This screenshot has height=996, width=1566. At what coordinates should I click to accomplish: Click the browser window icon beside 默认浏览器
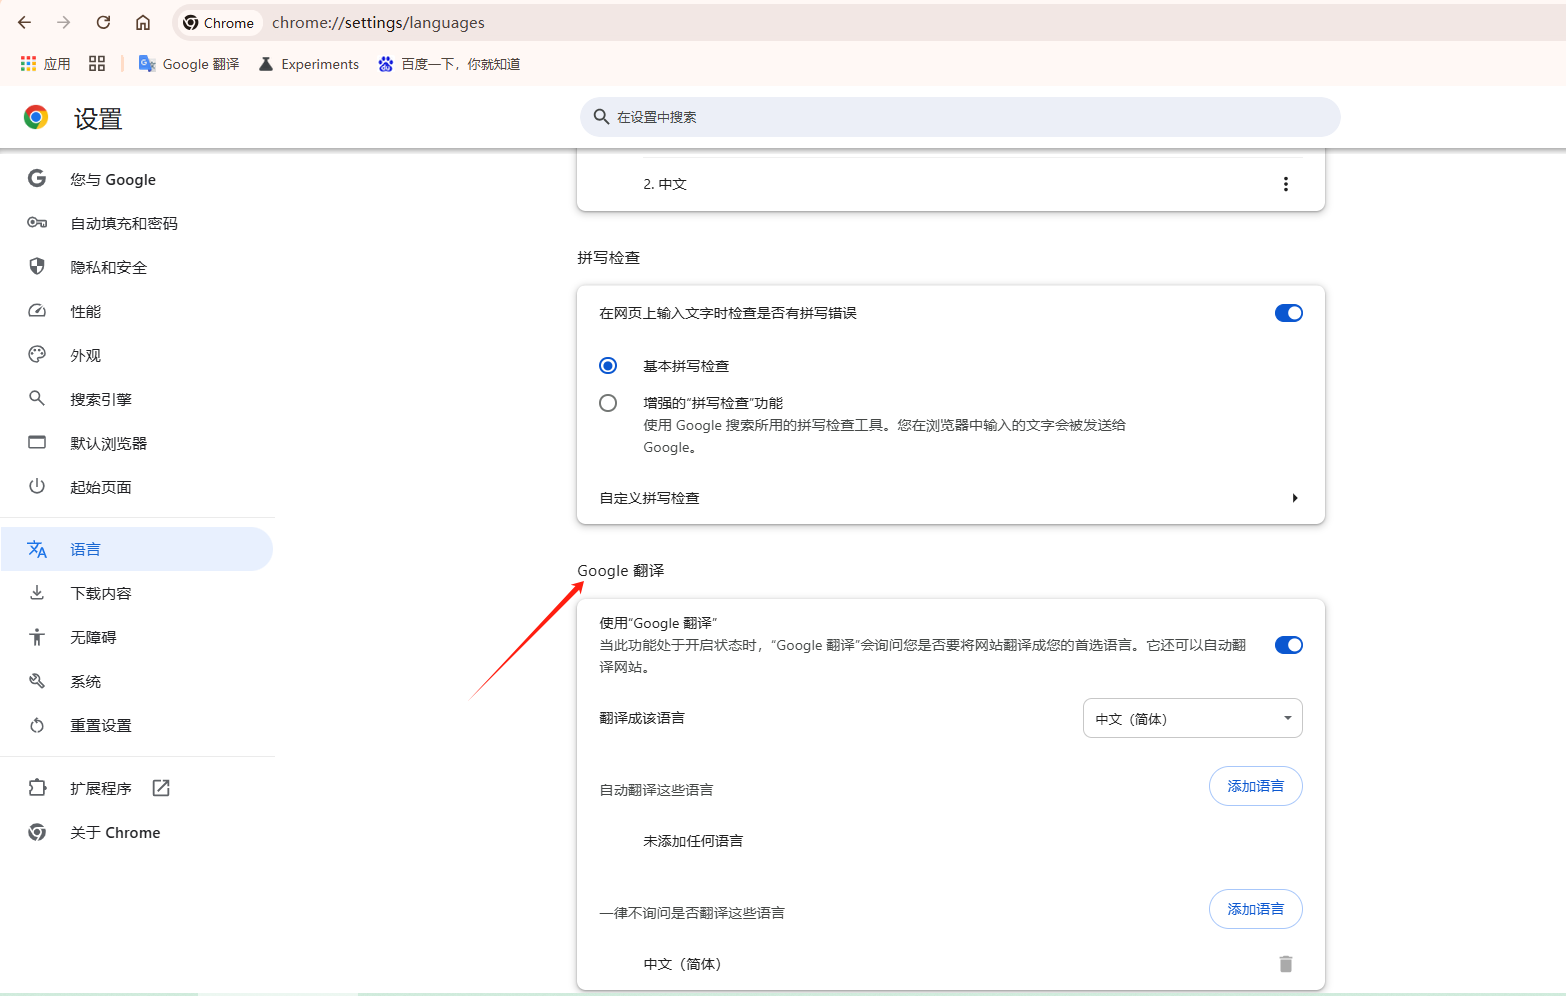click(x=37, y=442)
